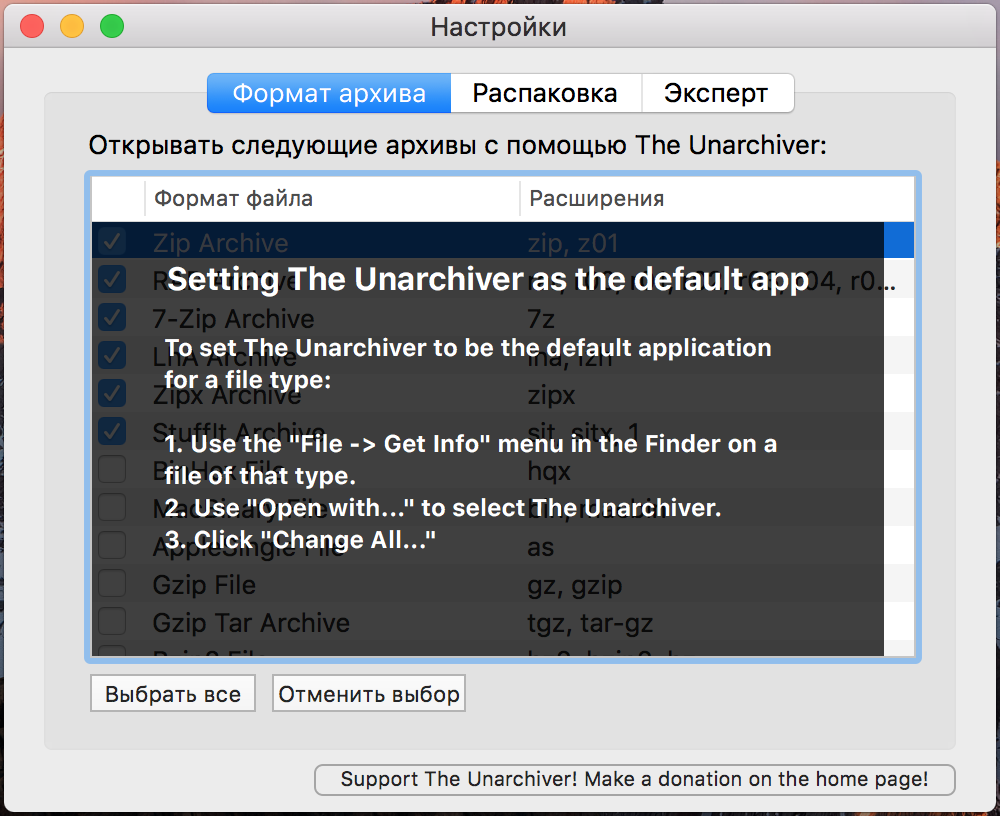The image size is (1000, 816).
Task: Enable the Gzip File checkbox
Action: 112,583
